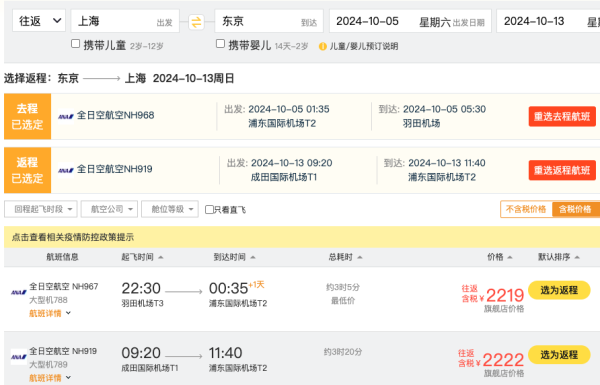Click 起飞时间 column header
600x385 pixels.
pyautogui.click(x=137, y=257)
